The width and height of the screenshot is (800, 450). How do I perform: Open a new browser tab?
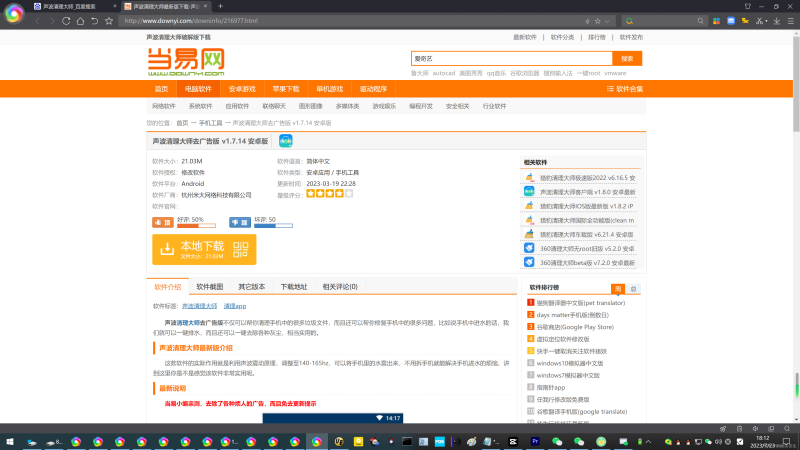click(220, 6)
